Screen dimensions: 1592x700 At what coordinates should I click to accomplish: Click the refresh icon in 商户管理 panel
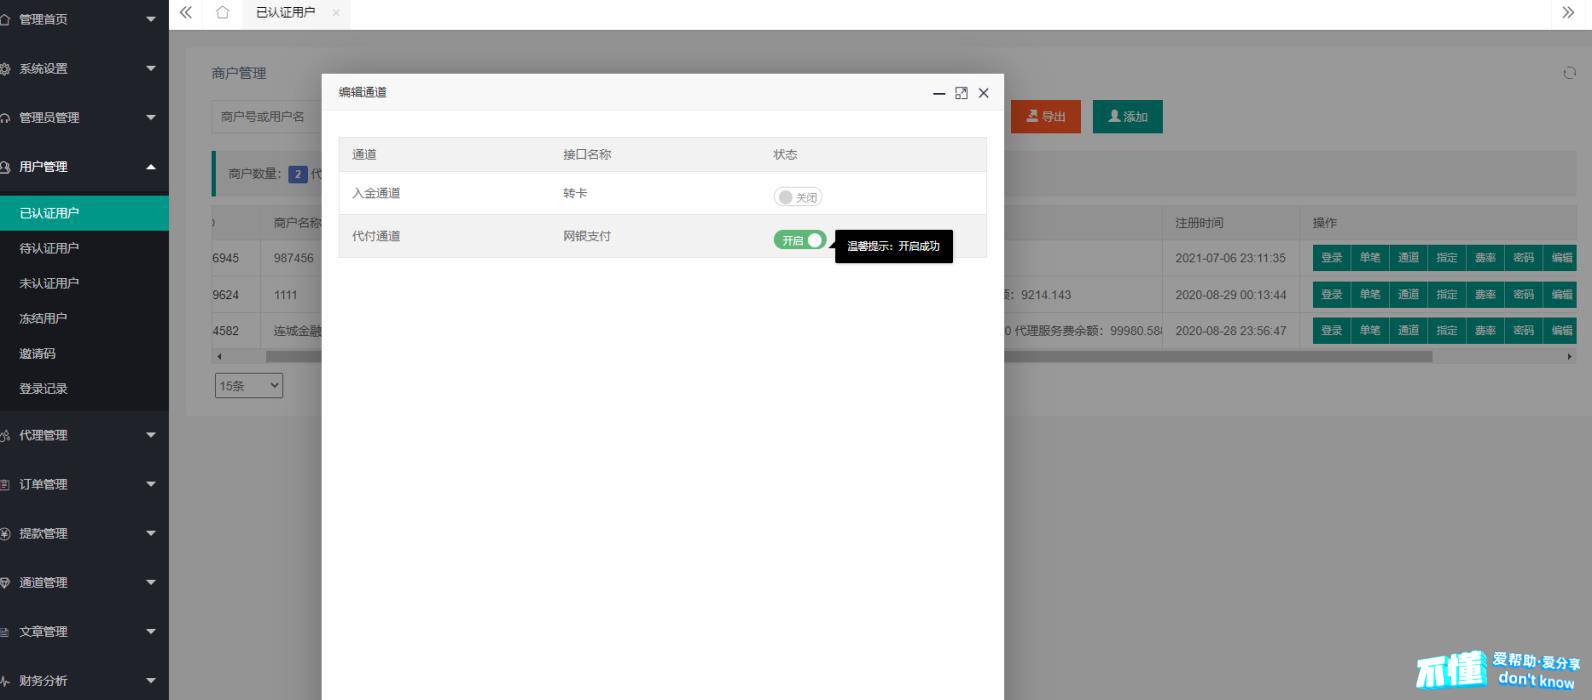point(1569,73)
